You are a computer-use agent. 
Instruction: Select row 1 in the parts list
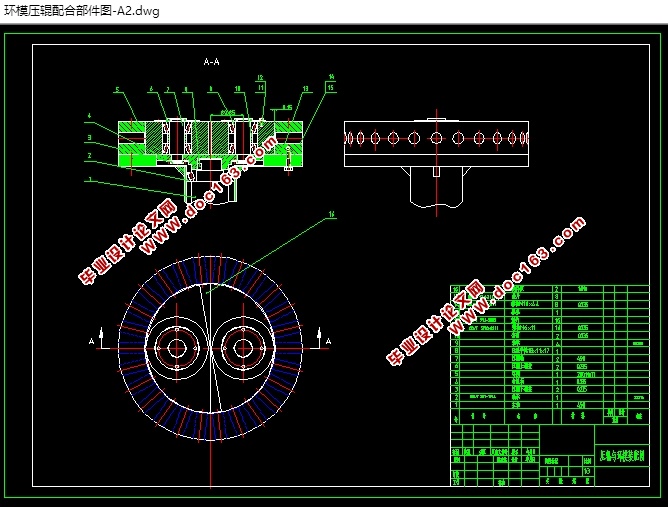(550, 405)
